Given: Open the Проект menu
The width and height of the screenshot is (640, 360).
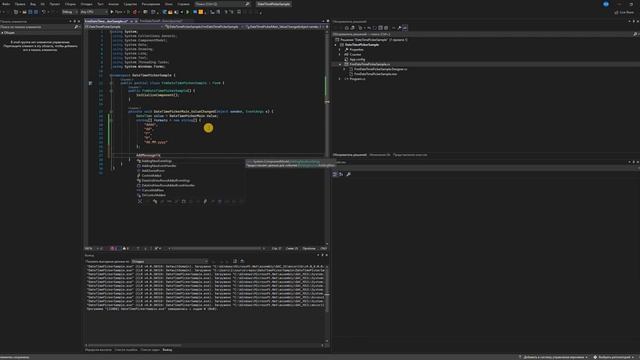Looking at the screenshot, I should [55, 4].
